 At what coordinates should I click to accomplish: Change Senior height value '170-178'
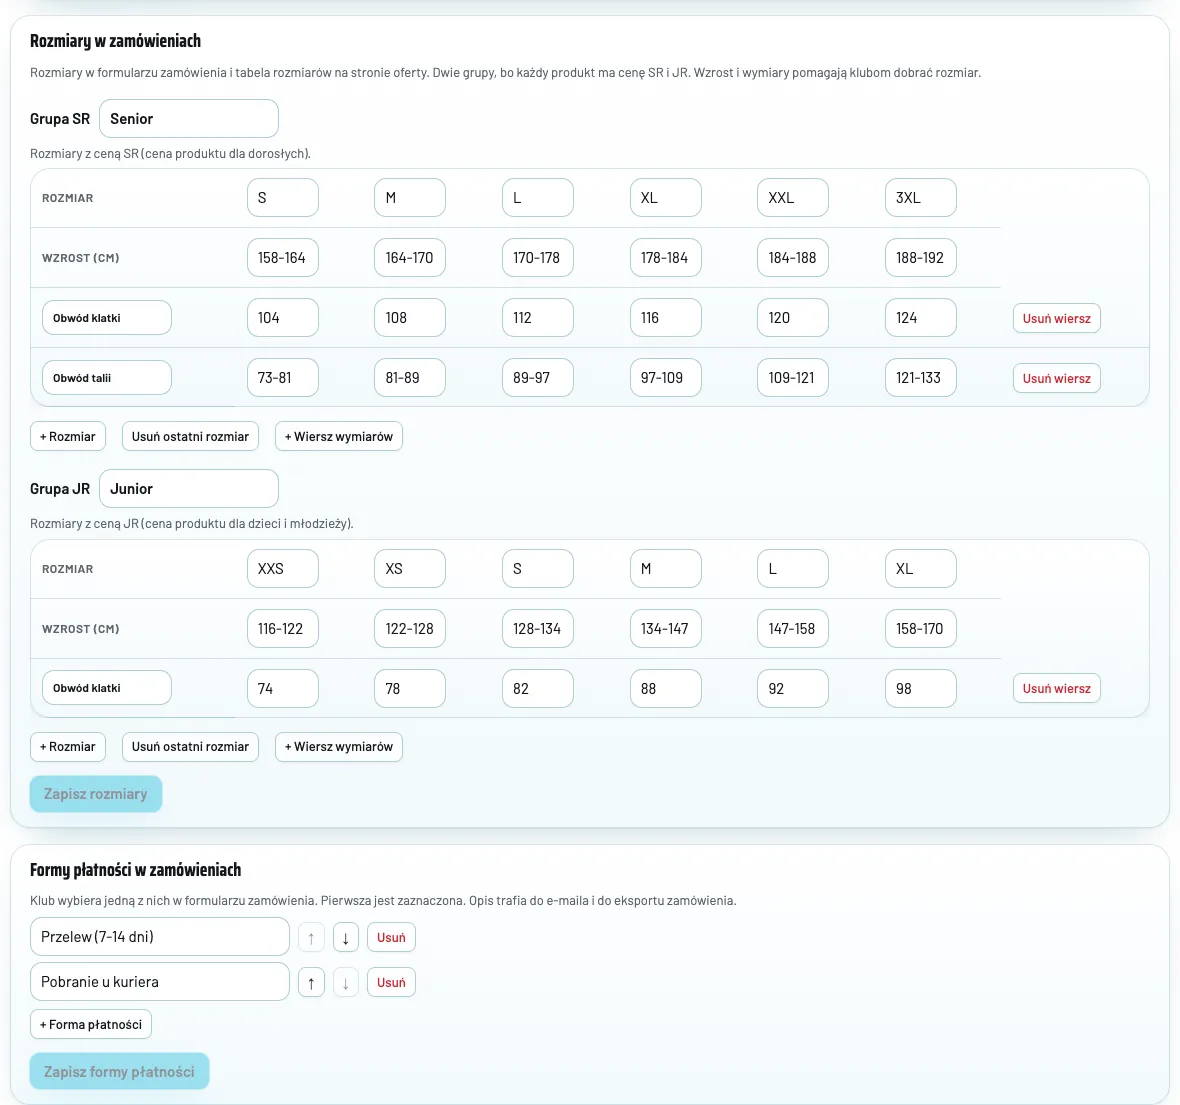coord(537,257)
